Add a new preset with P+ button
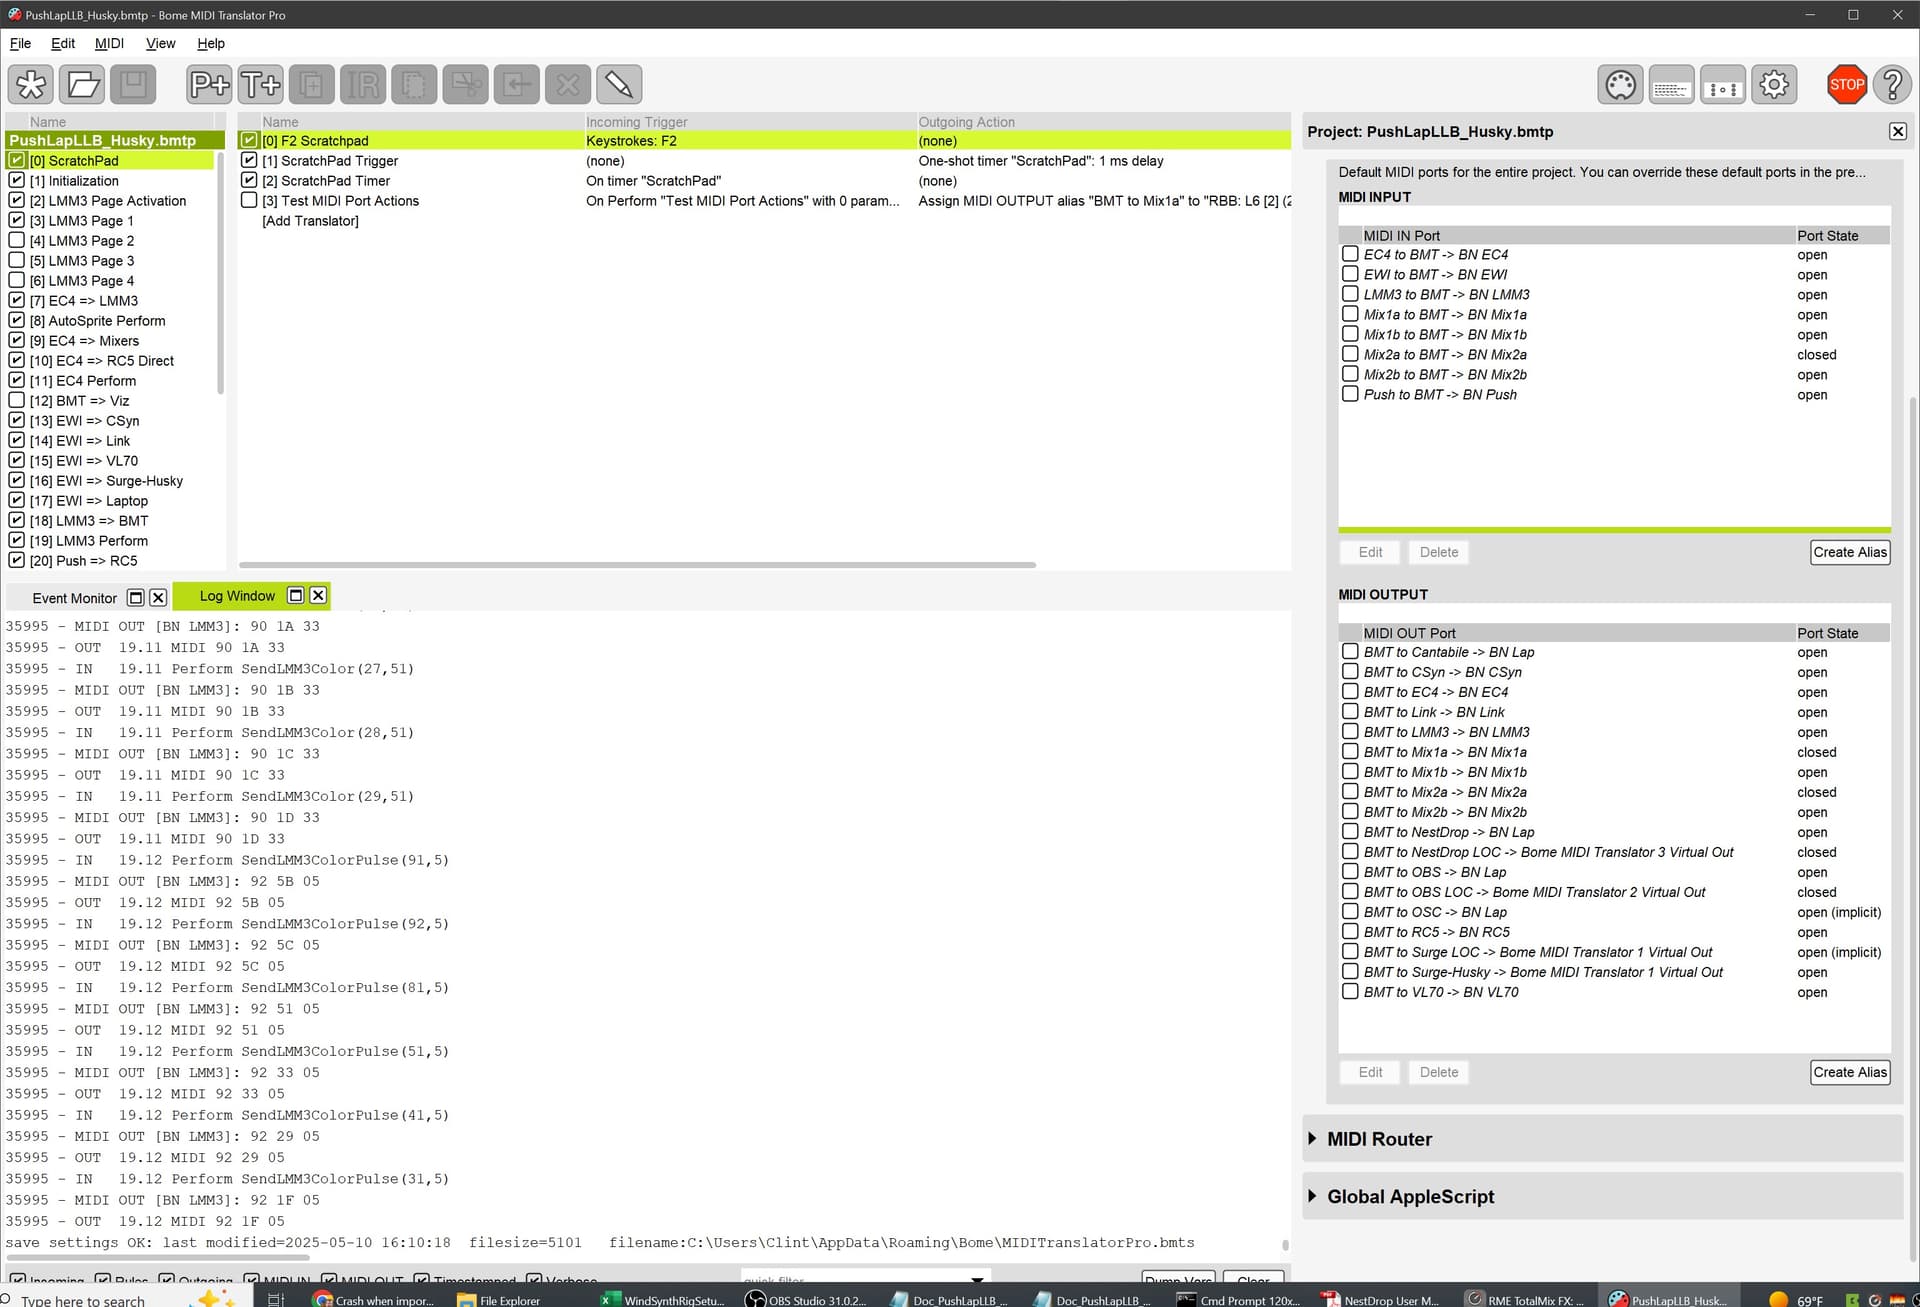Viewport: 1920px width, 1307px height. coord(209,84)
